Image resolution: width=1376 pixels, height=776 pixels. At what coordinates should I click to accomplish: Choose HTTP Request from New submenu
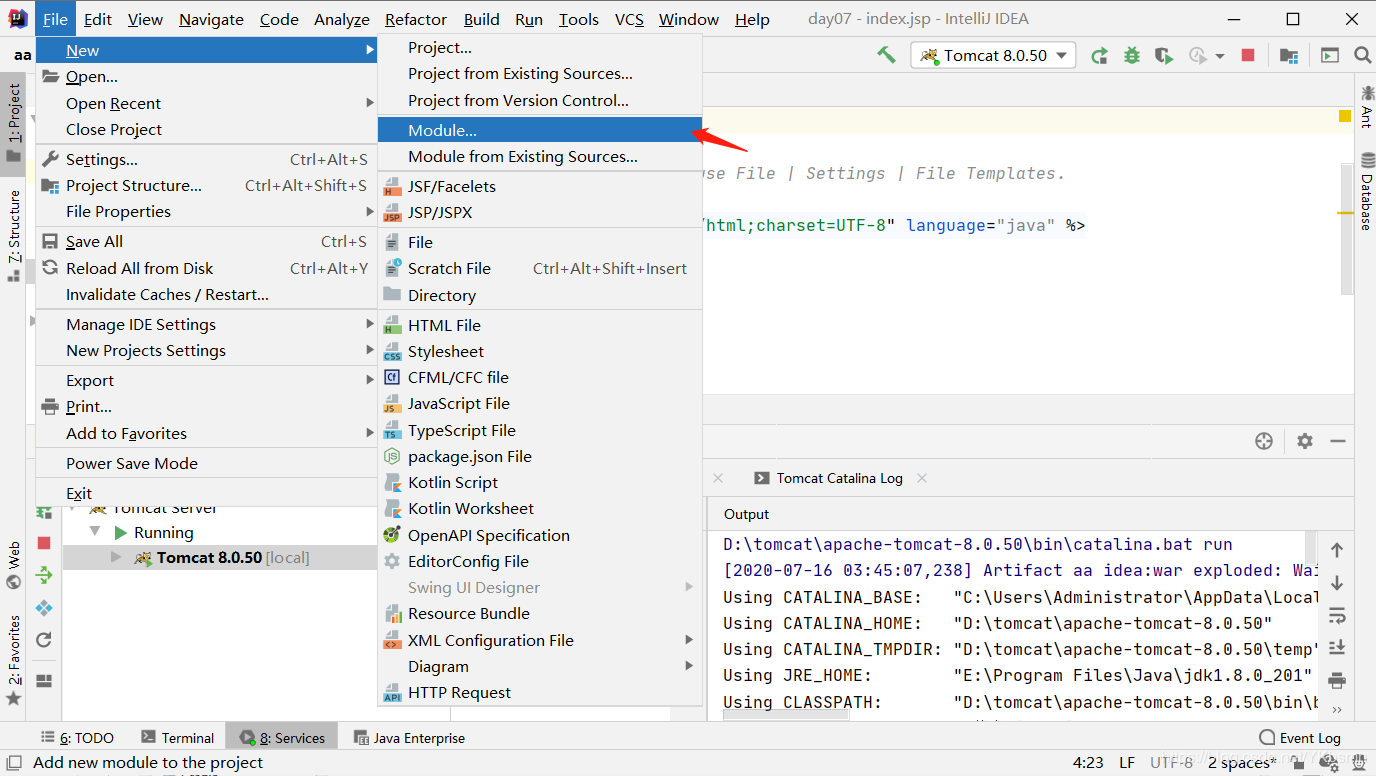540,692
